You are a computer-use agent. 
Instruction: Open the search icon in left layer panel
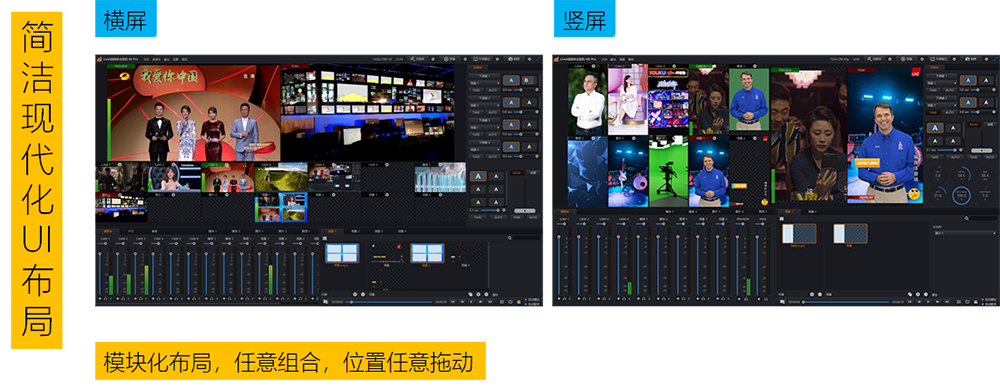(510, 238)
